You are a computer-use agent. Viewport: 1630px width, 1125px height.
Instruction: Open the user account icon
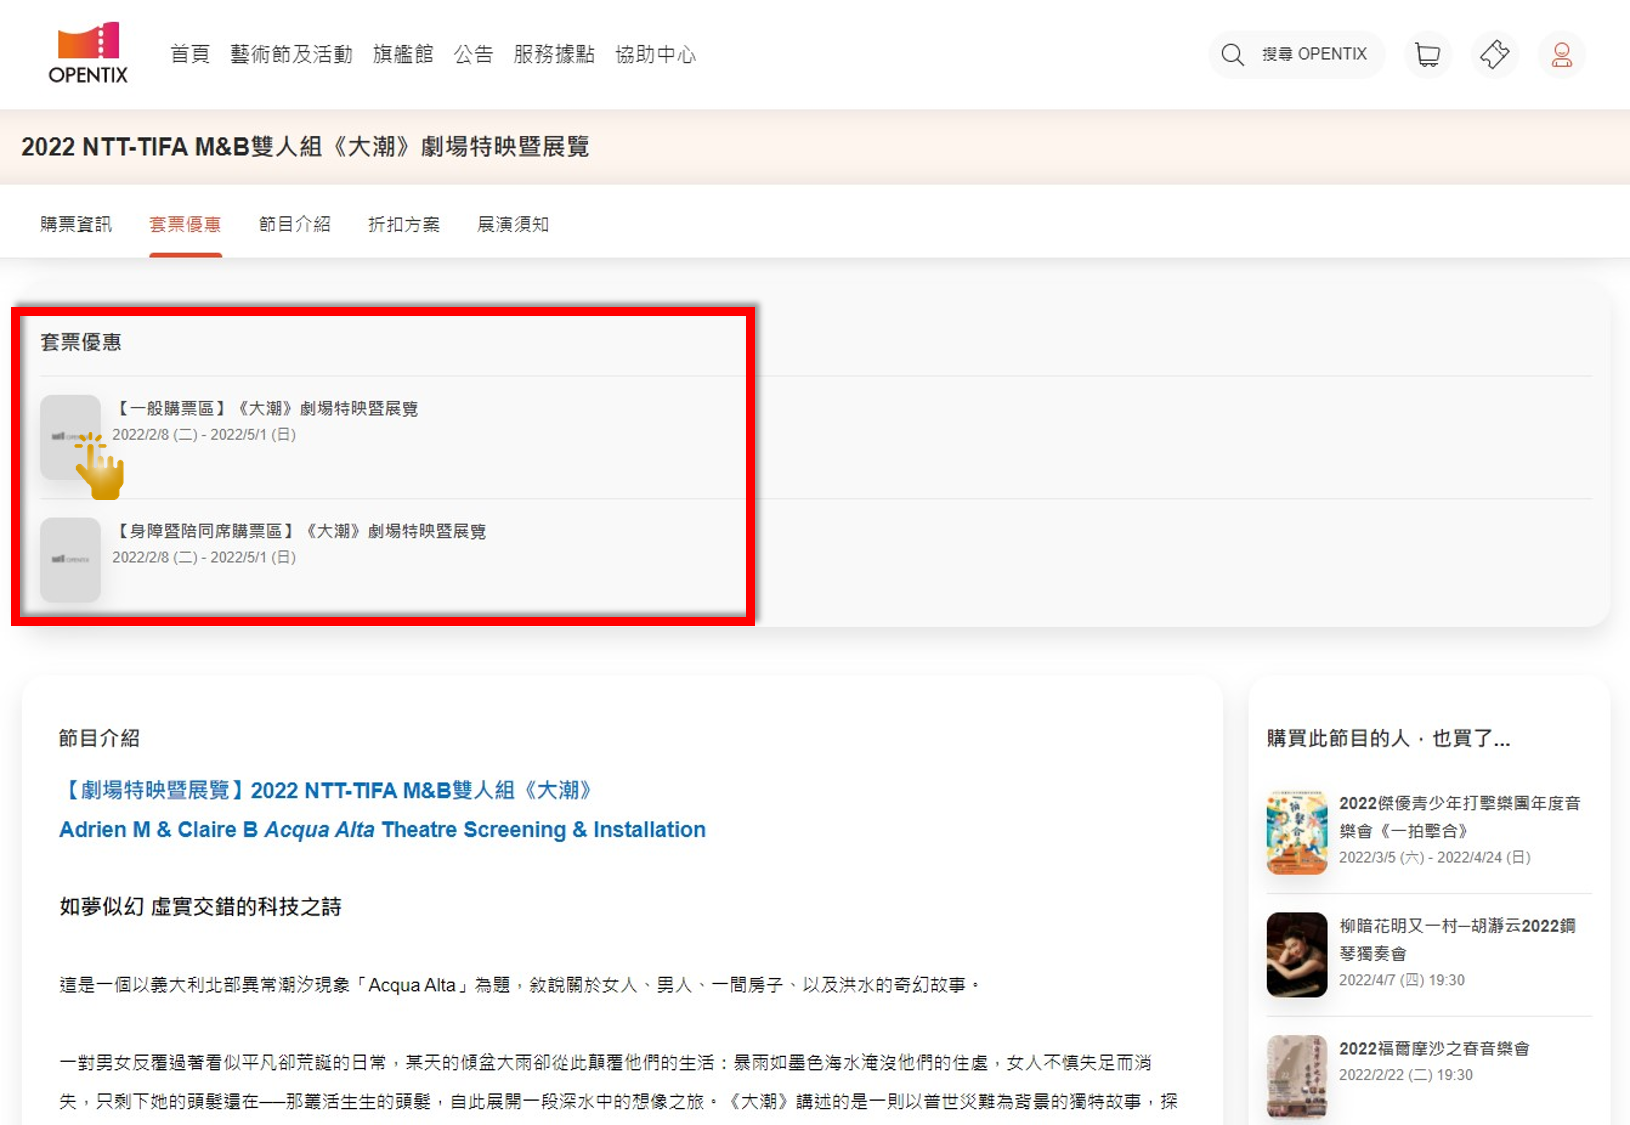pos(1561,54)
